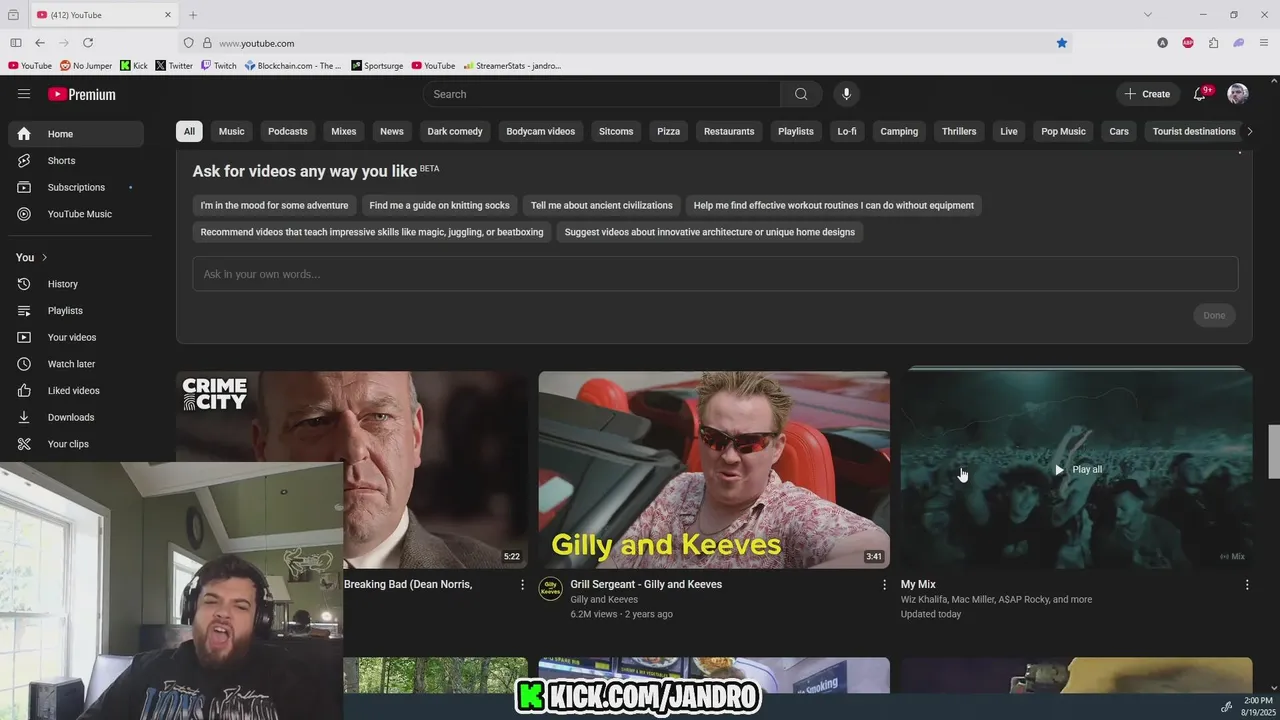This screenshot has width=1280, height=720.
Task: Select the Thrillers filter chip
Action: tap(959, 131)
